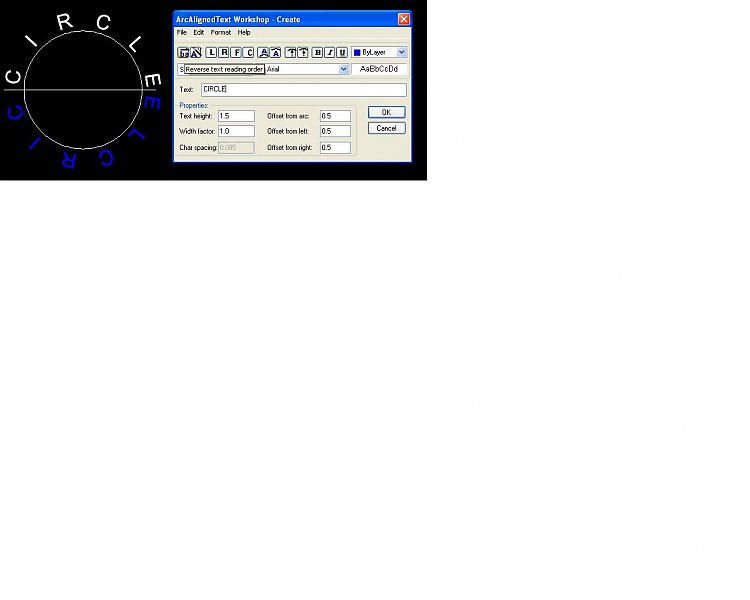The width and height of the screenshot is (750, 600).
Task: Toggle bold formatting
Action: (317, 52)
